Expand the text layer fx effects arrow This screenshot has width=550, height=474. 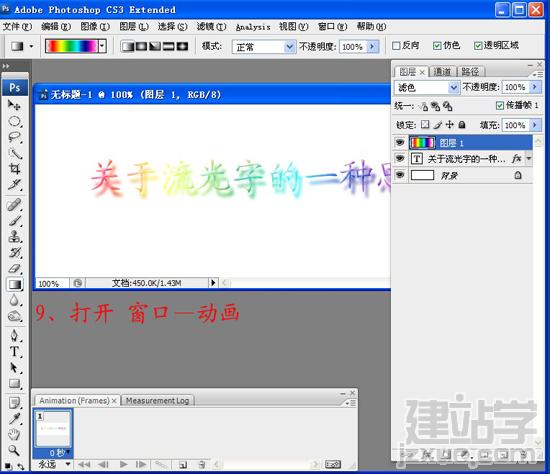coord(528,159)
